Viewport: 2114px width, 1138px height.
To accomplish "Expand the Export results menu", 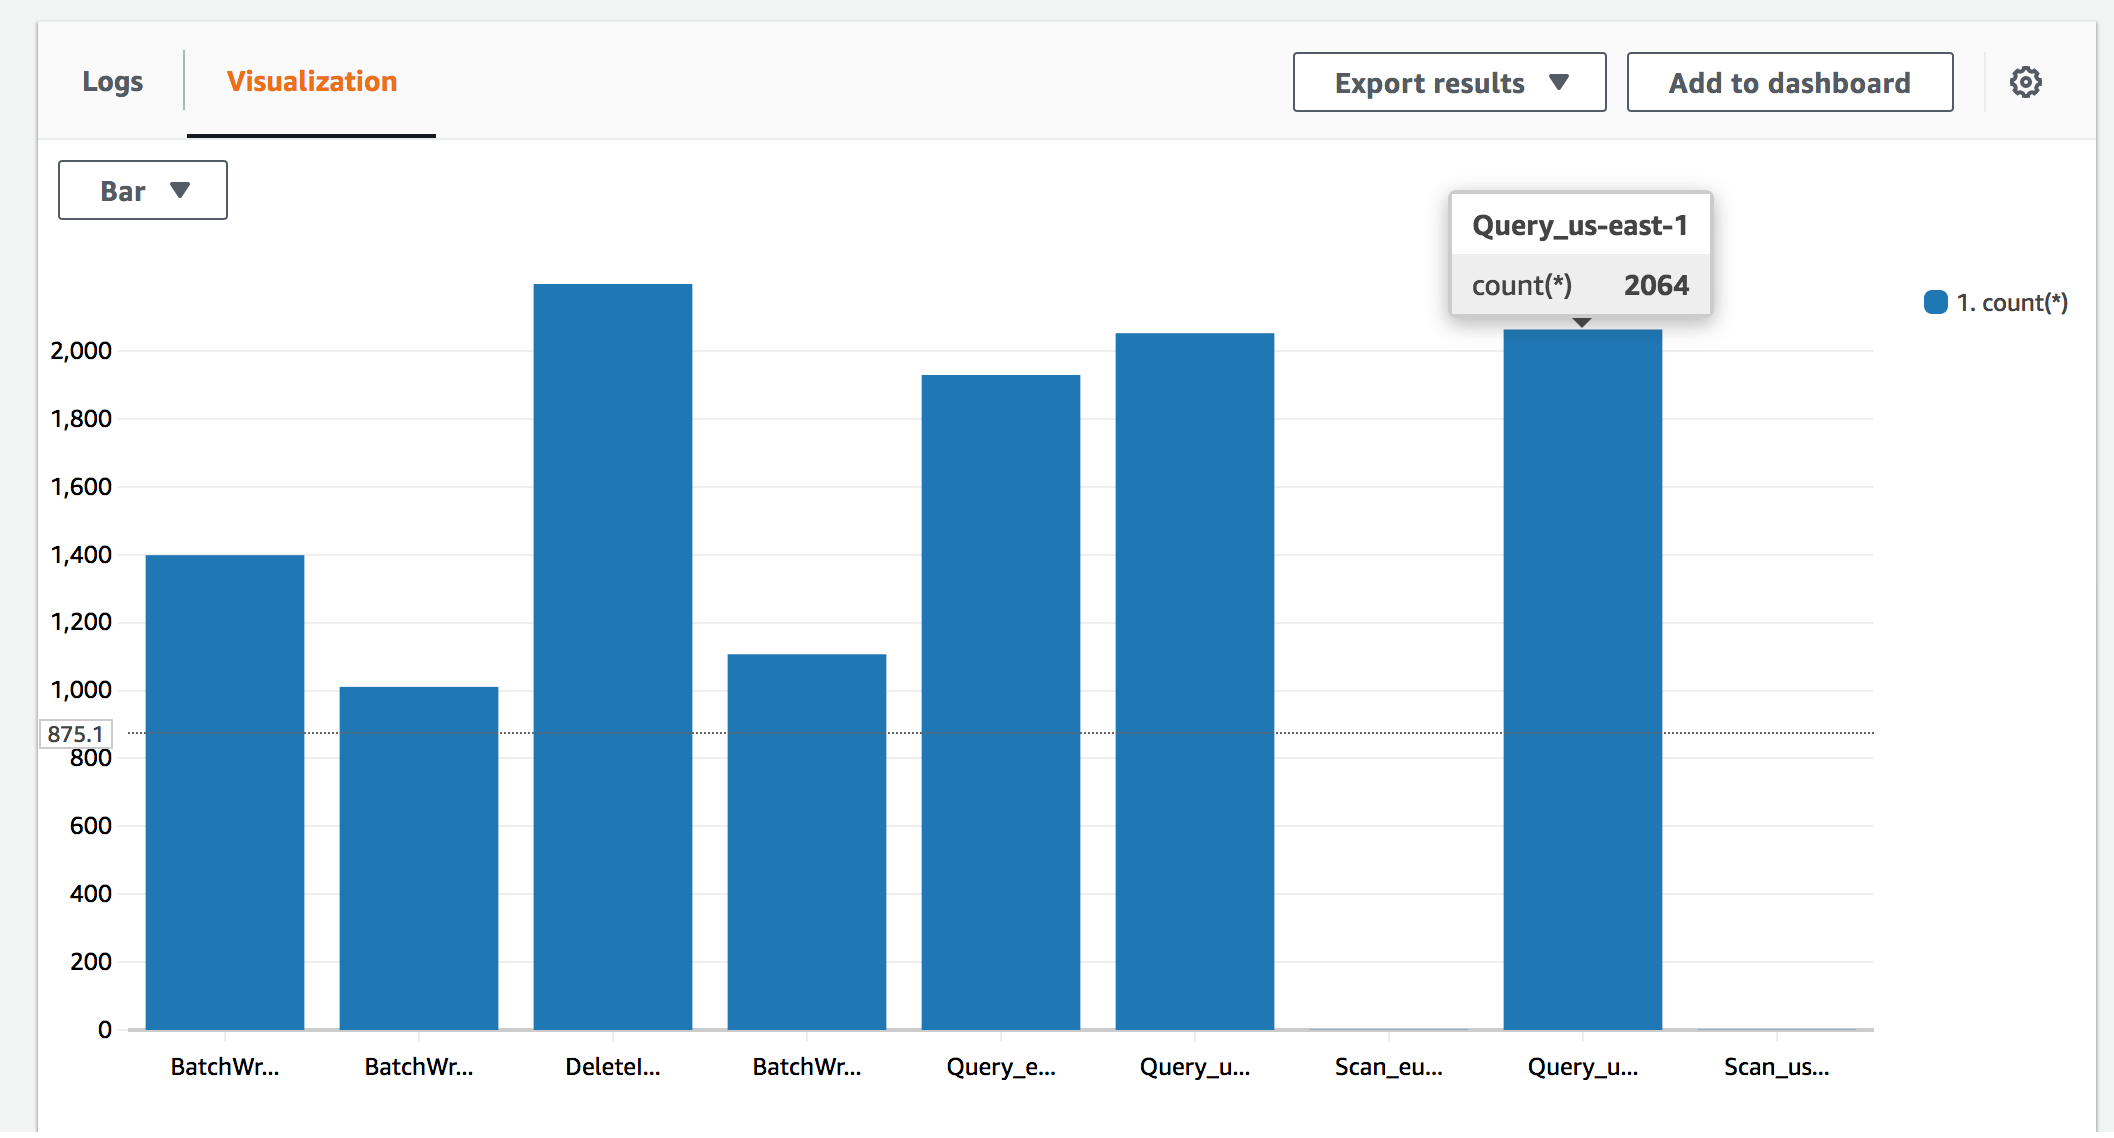I will (x=1448, y=83).
